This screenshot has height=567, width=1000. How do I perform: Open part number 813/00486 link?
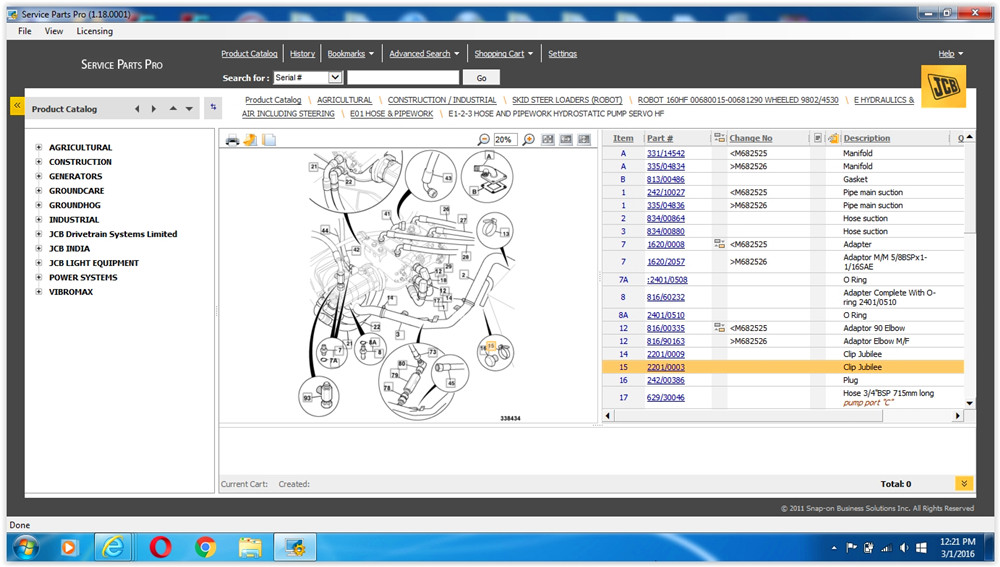pos(665,179)
